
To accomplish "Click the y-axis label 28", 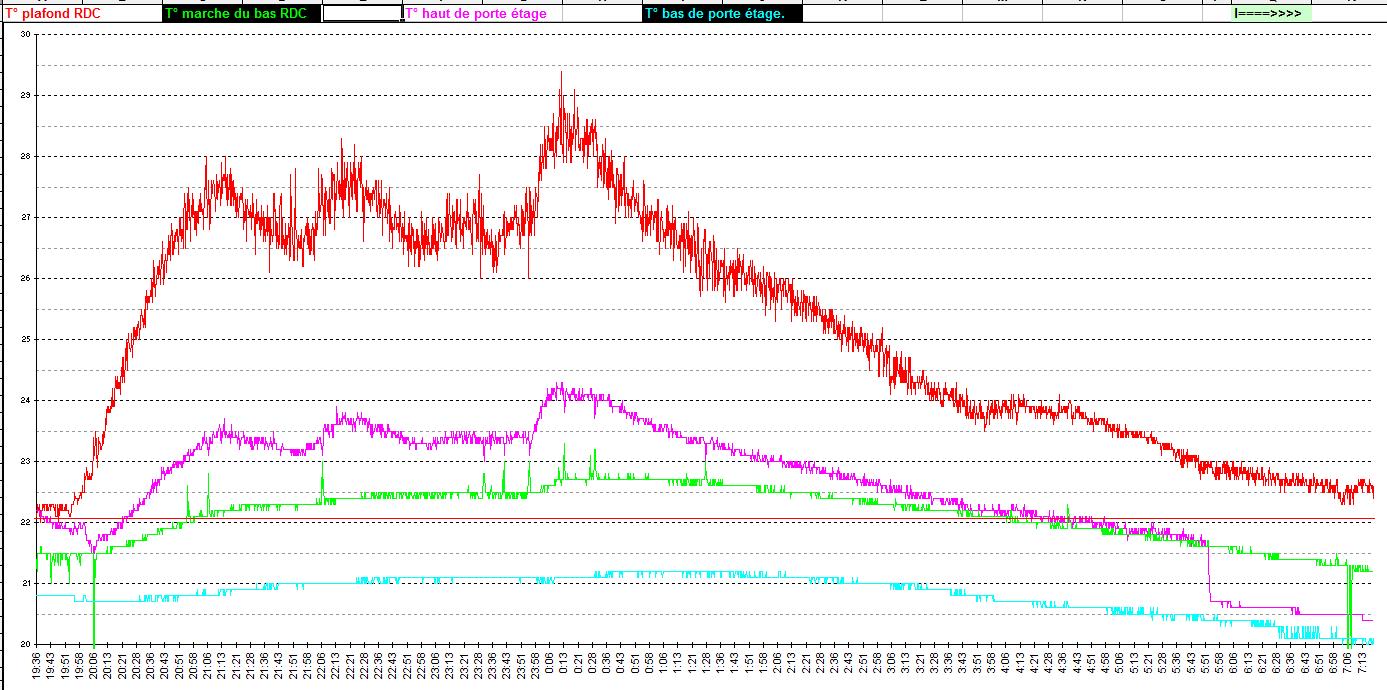I will coord(26,156).
